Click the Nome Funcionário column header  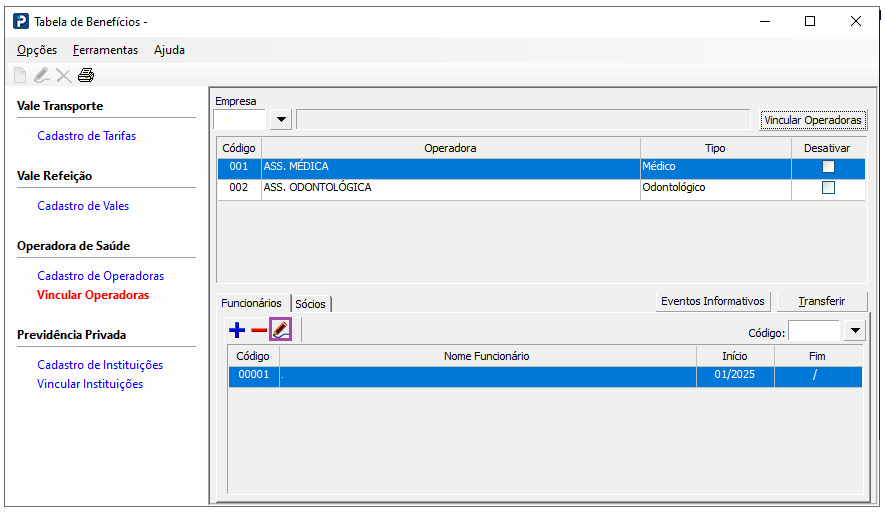click(487, 356)
